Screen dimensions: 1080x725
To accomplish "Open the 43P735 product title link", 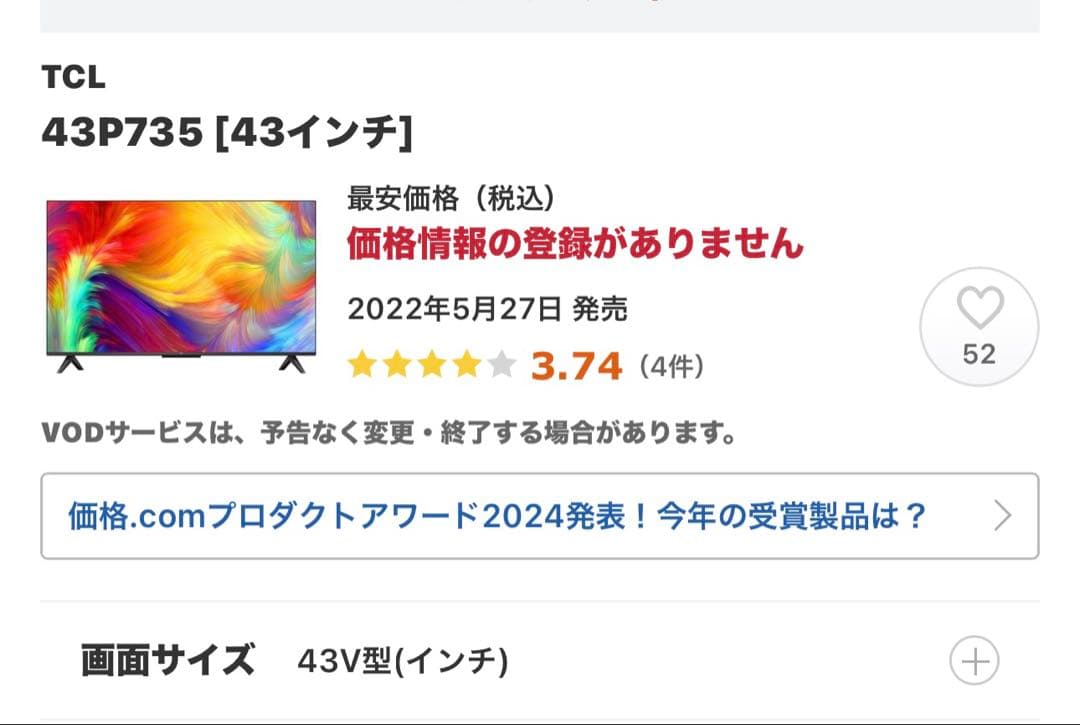I will 226,128.
